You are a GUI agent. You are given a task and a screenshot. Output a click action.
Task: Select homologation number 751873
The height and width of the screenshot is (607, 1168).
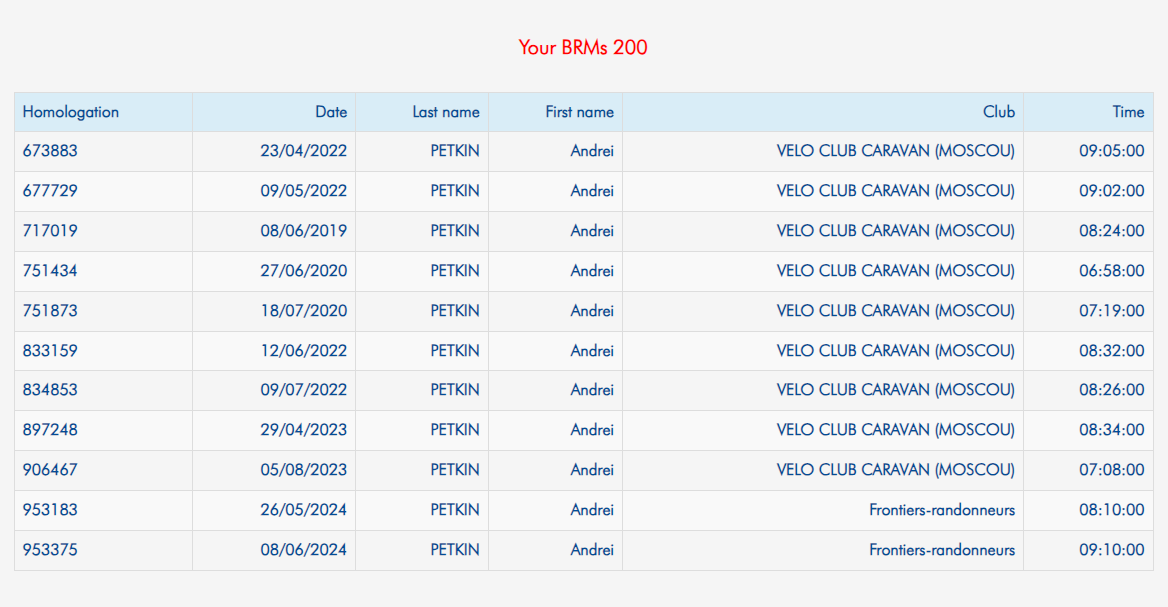[x=50, y=311]
